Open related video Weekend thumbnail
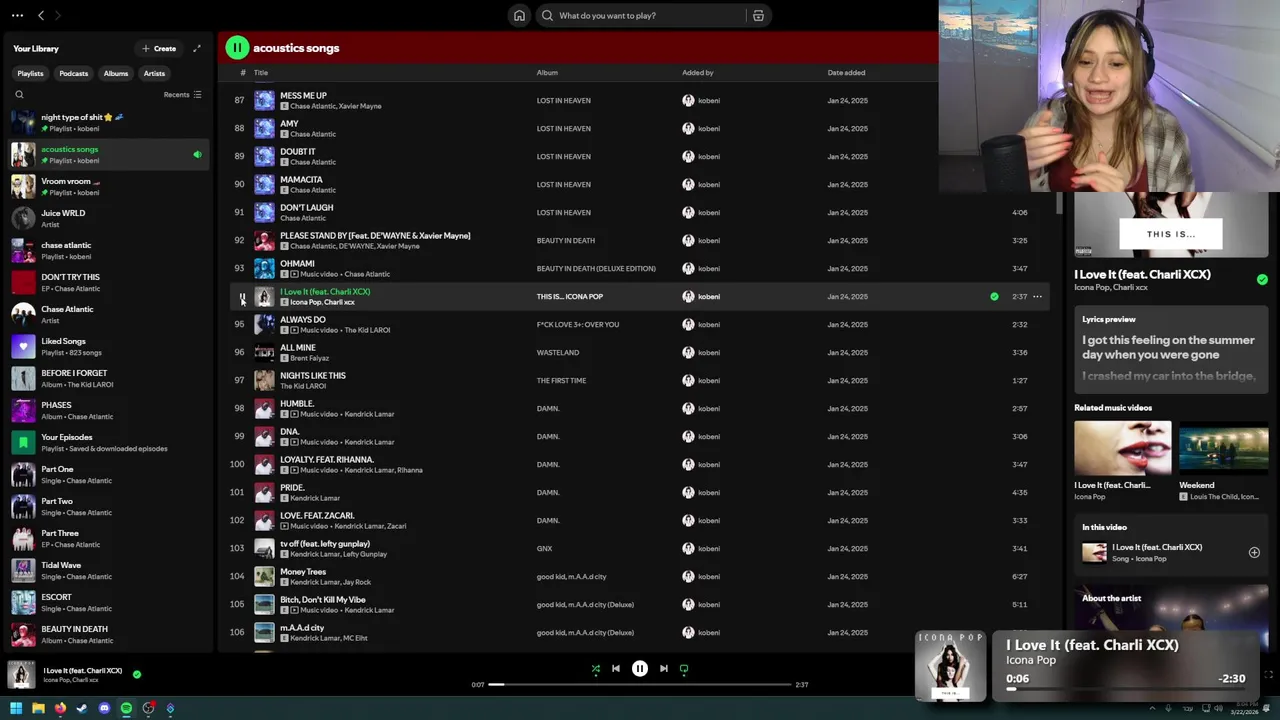Viewport: 1280px width, 720px height. (x=1224, y=448)
